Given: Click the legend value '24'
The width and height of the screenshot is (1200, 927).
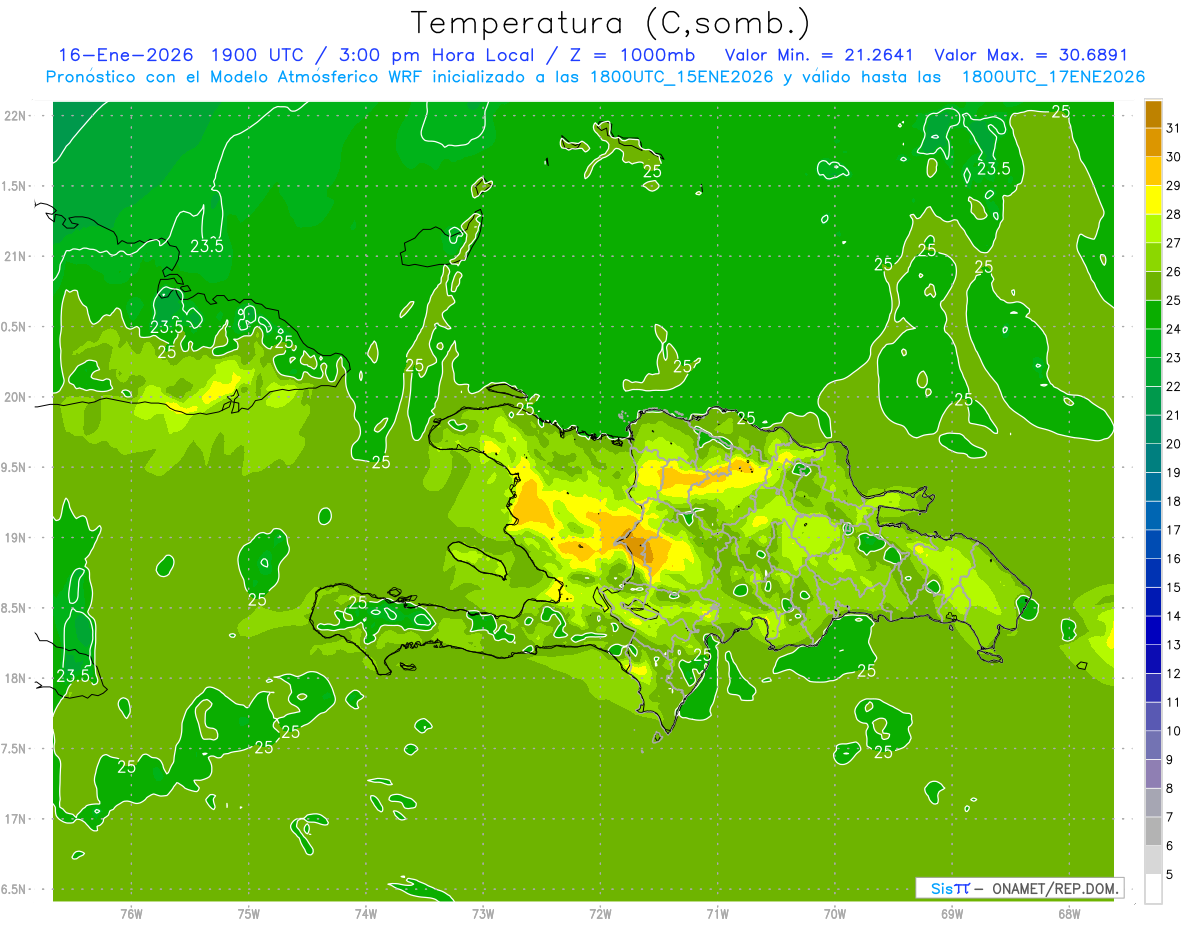Looking at the screenshot, I should (x=1173, y=329).
